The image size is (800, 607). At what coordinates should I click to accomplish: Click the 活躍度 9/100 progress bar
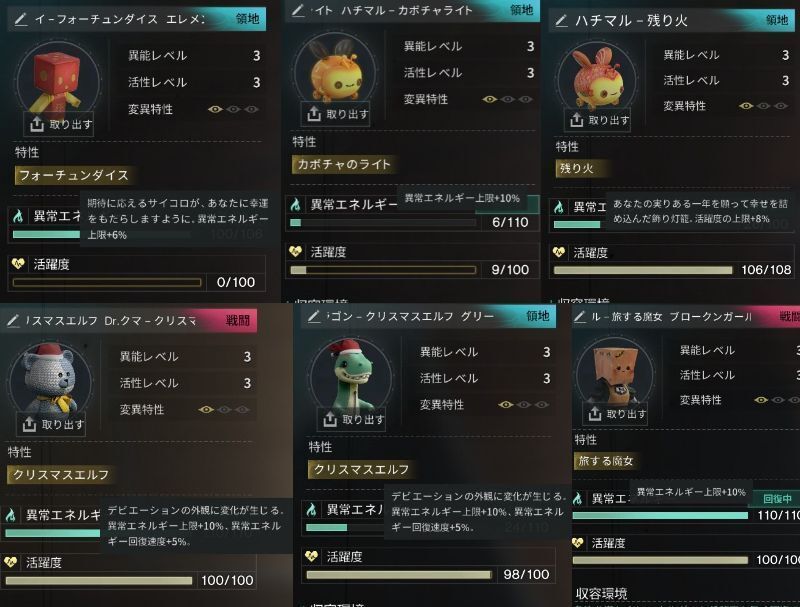tap(383, 270)
